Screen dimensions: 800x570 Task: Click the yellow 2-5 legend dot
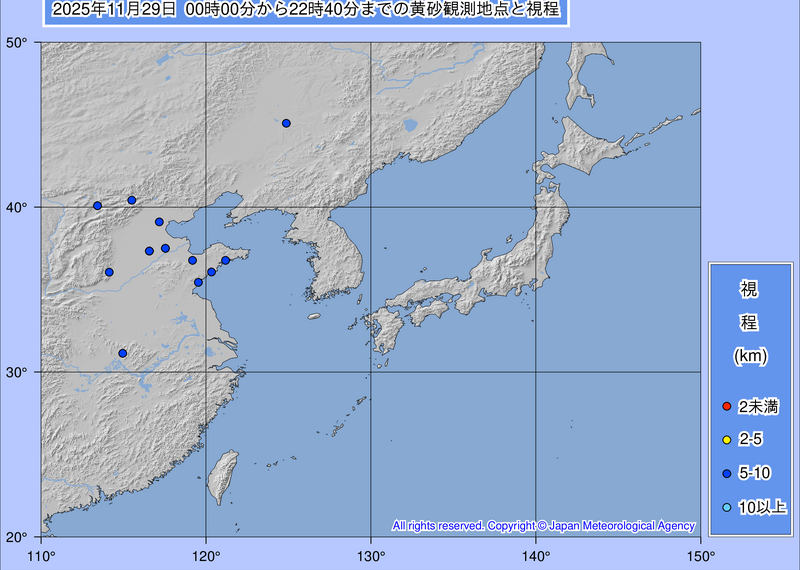[x=727, y=440]
